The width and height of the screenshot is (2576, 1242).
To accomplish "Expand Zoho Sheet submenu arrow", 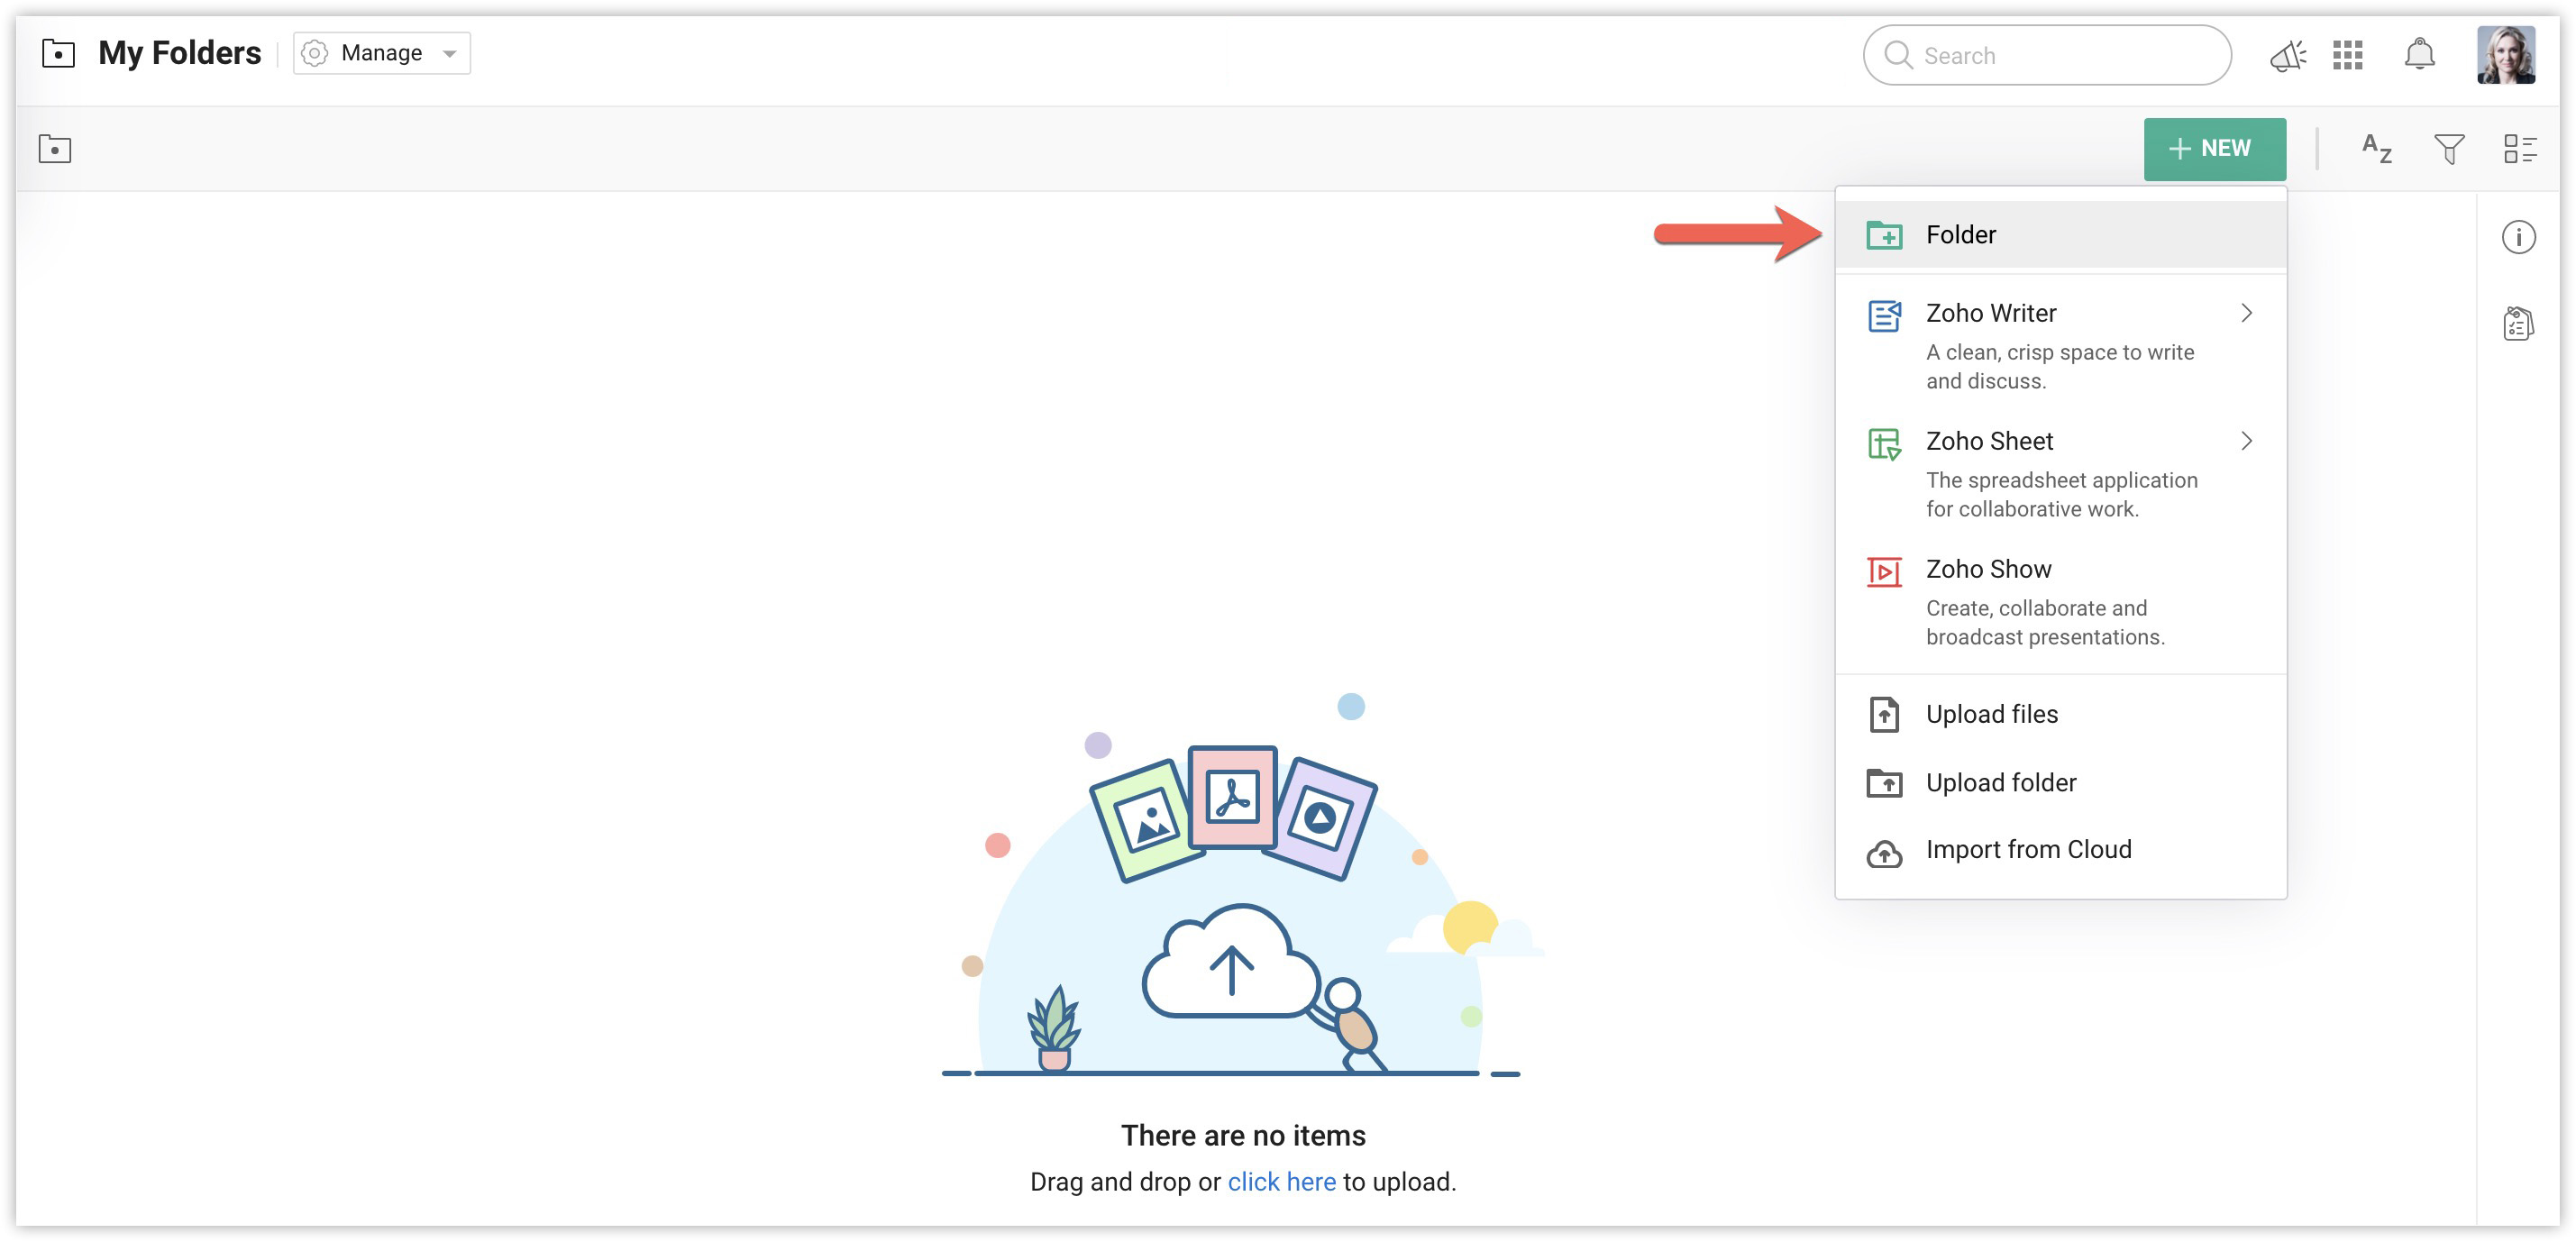I will click(2246, 441).
